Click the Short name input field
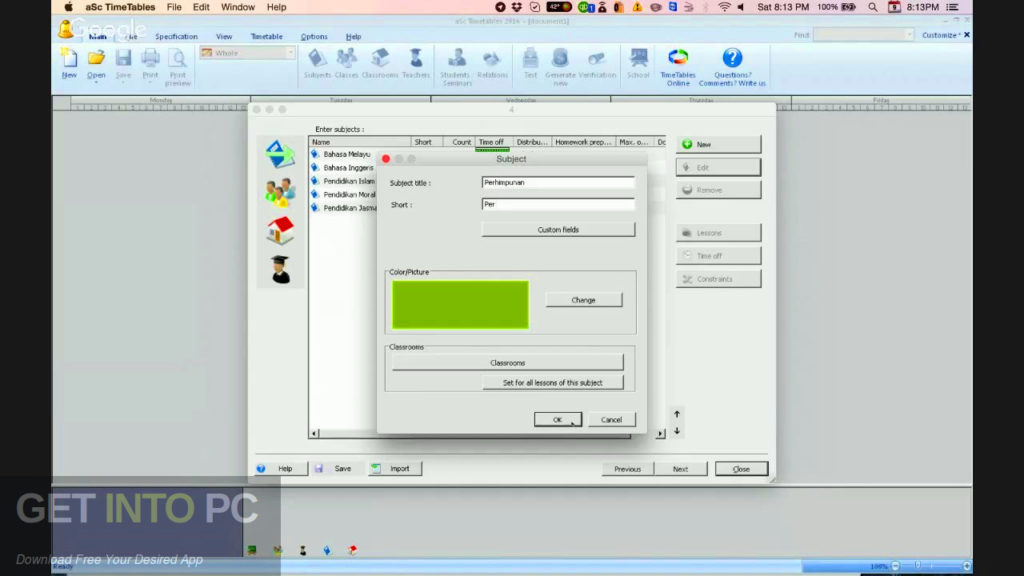 558,204
